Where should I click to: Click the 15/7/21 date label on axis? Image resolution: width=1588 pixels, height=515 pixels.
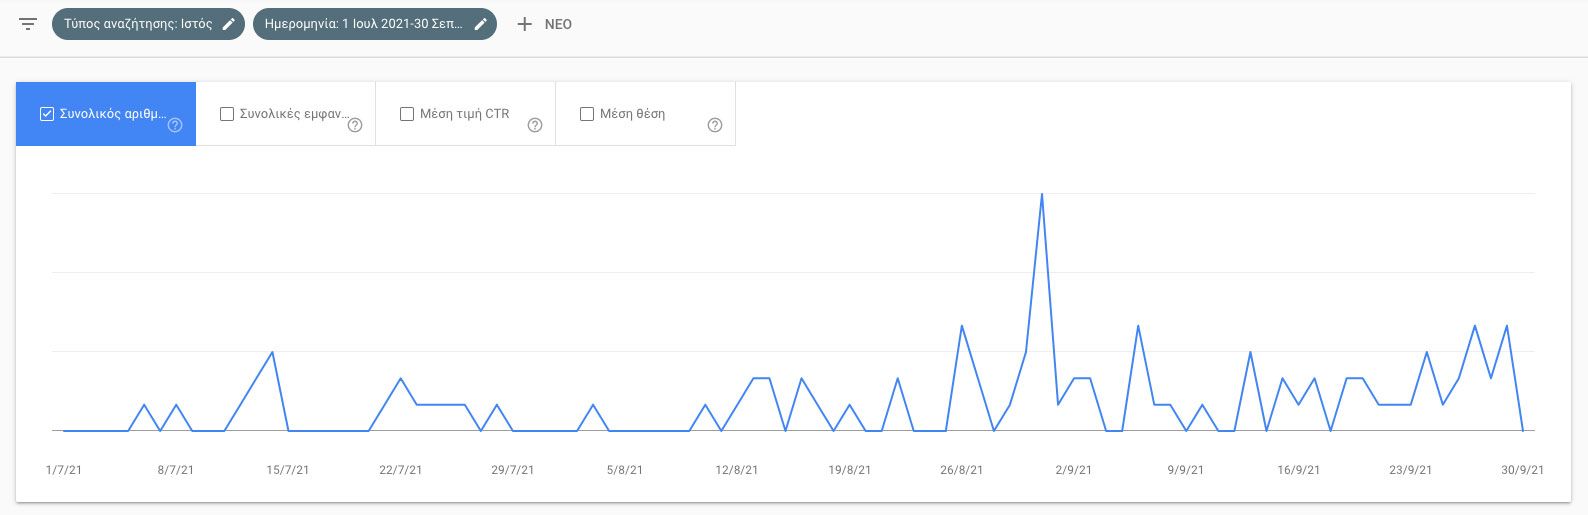point(288,470)
